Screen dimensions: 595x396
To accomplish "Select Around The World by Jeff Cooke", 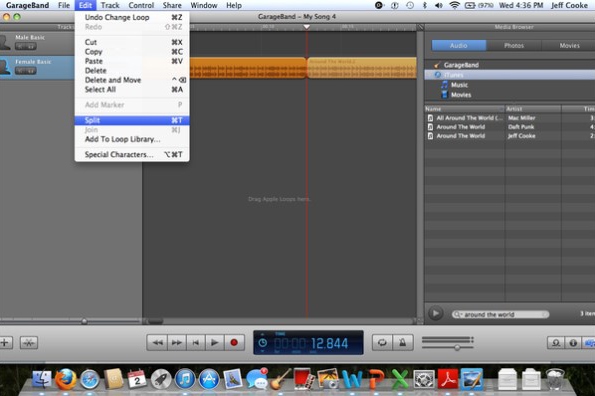I will pos(509,136).
